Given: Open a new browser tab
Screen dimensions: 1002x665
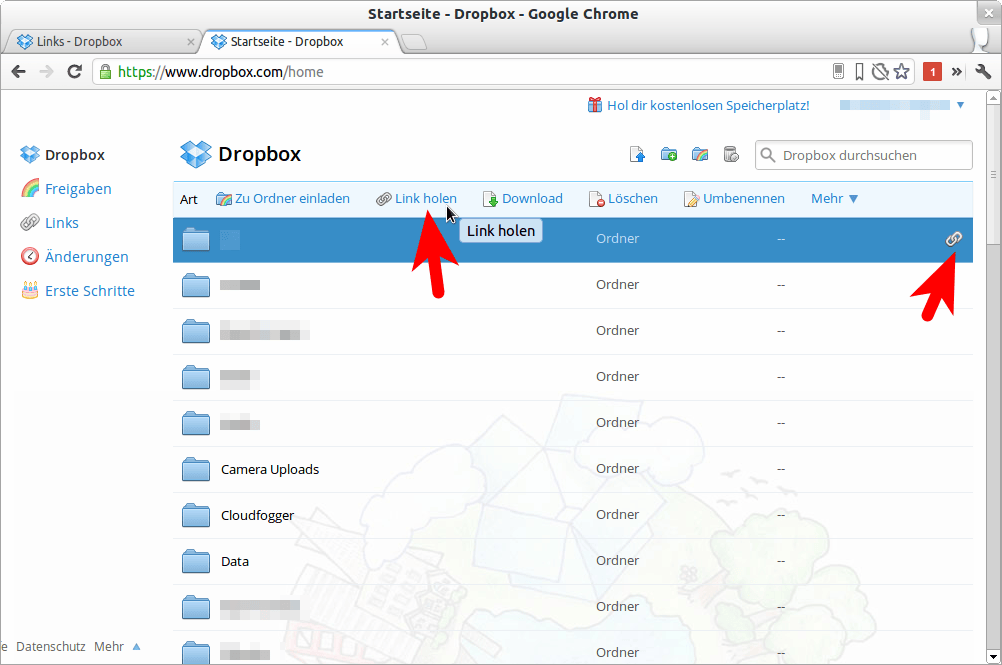Looking at the screenshot, I should pos(414,42).
